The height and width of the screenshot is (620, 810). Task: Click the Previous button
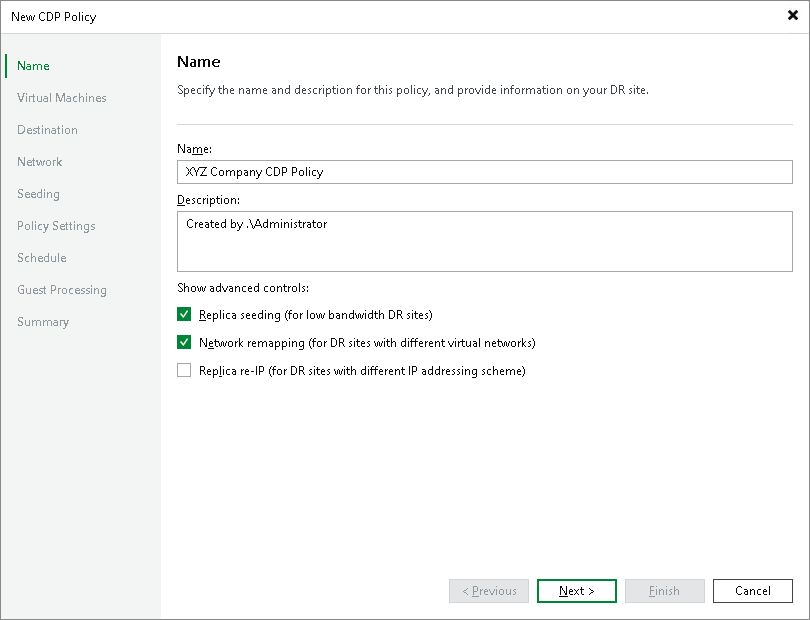coord(488,590)
